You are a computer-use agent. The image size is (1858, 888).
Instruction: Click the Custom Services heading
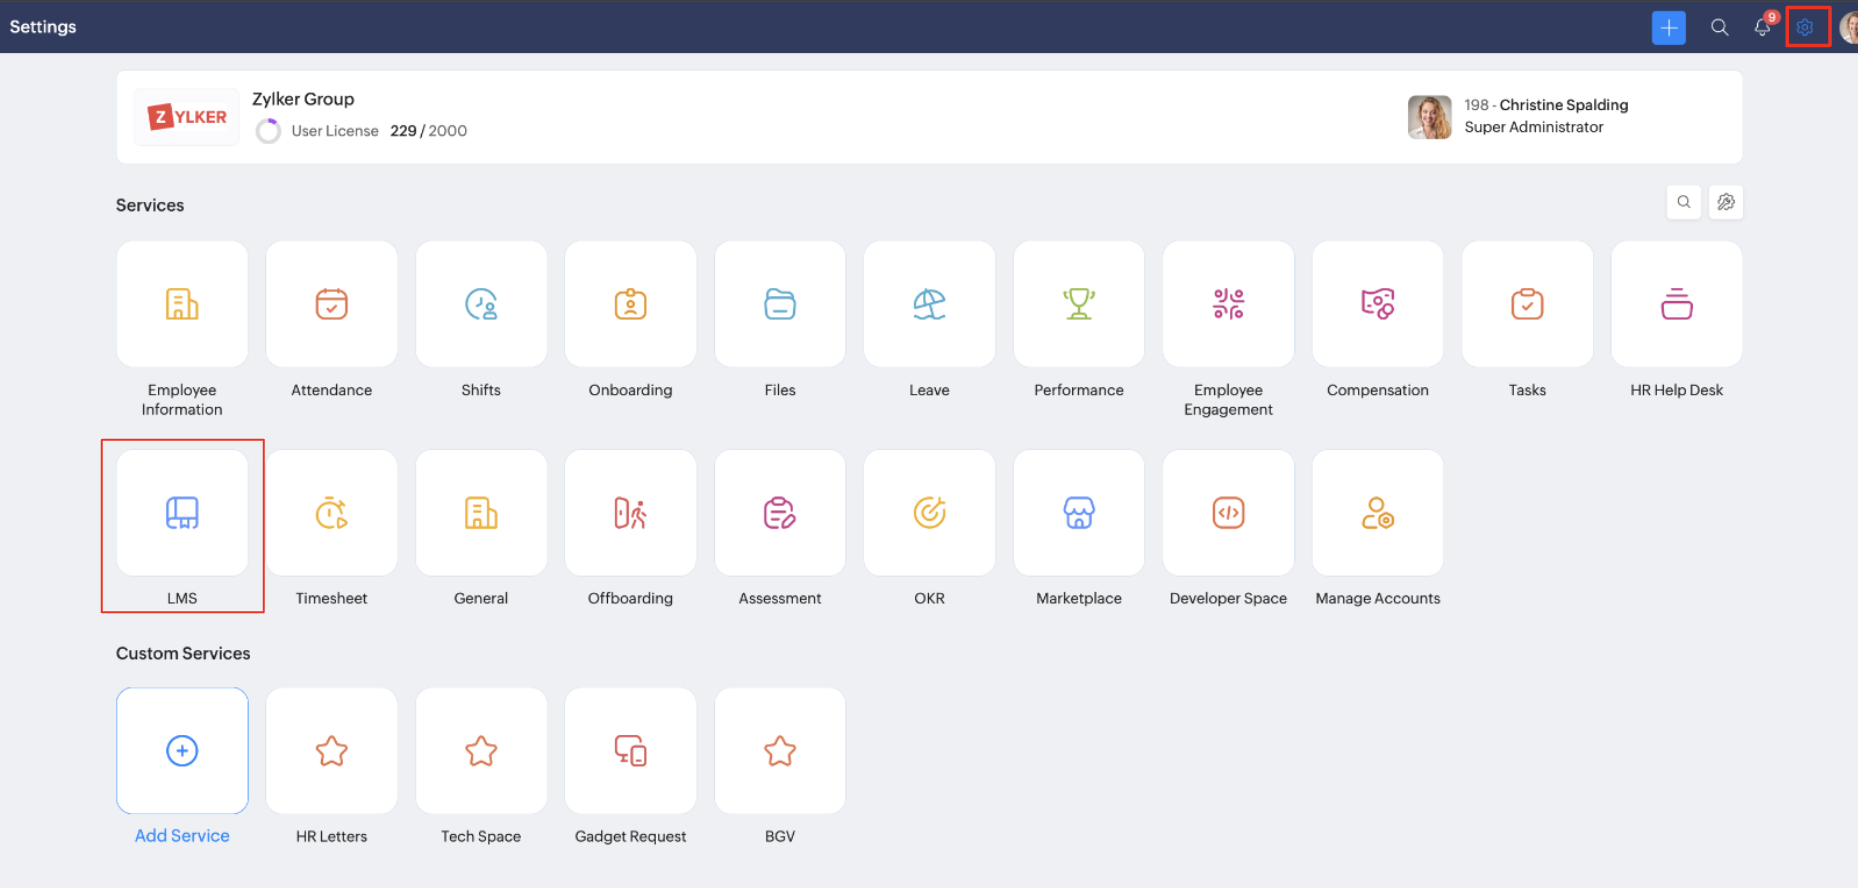click(x=183, y=653)
